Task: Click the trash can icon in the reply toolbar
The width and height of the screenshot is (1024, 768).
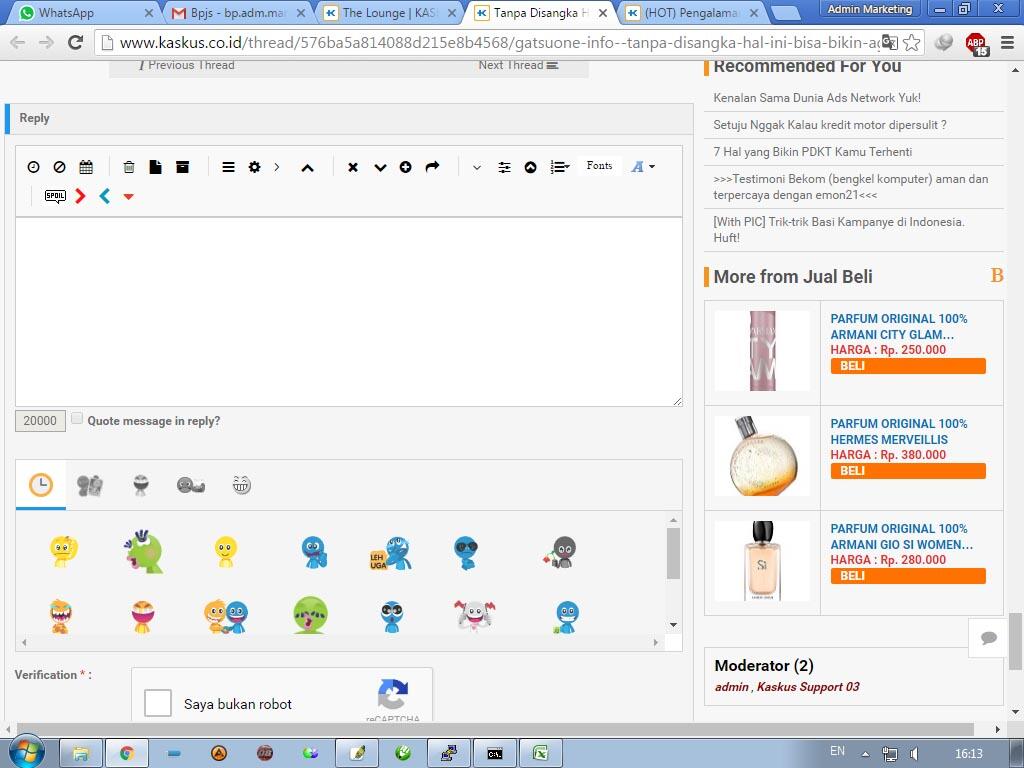Action: click(x=129, y=167)
